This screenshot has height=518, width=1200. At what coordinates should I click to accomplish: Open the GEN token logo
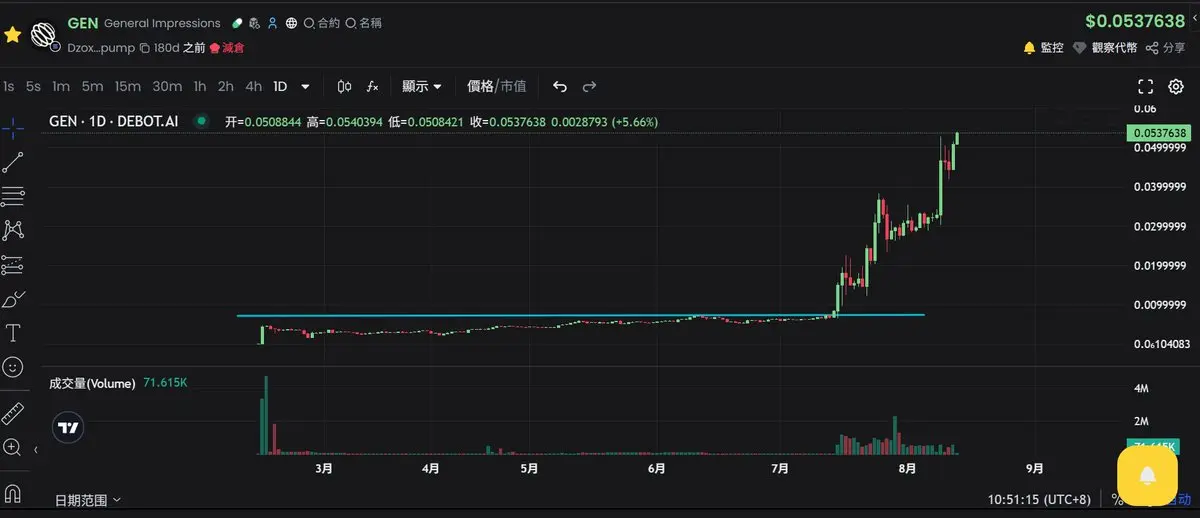click(43, 35)
